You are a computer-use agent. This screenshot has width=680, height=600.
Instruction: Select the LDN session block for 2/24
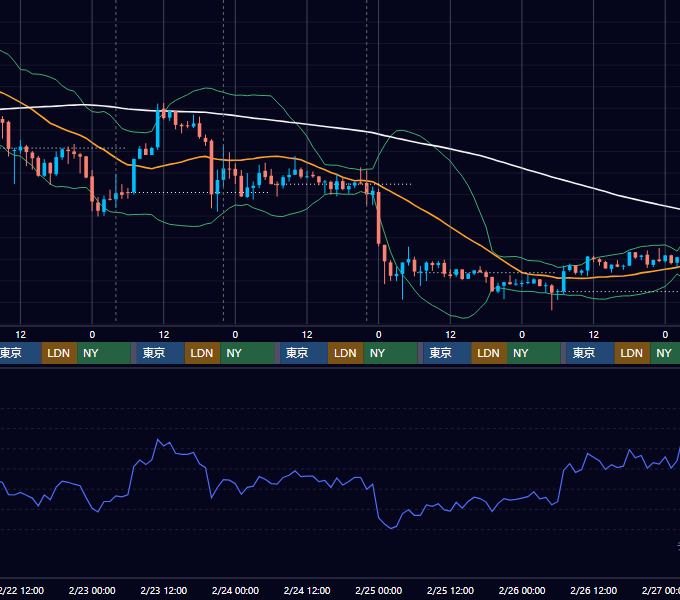pos(346,353)
